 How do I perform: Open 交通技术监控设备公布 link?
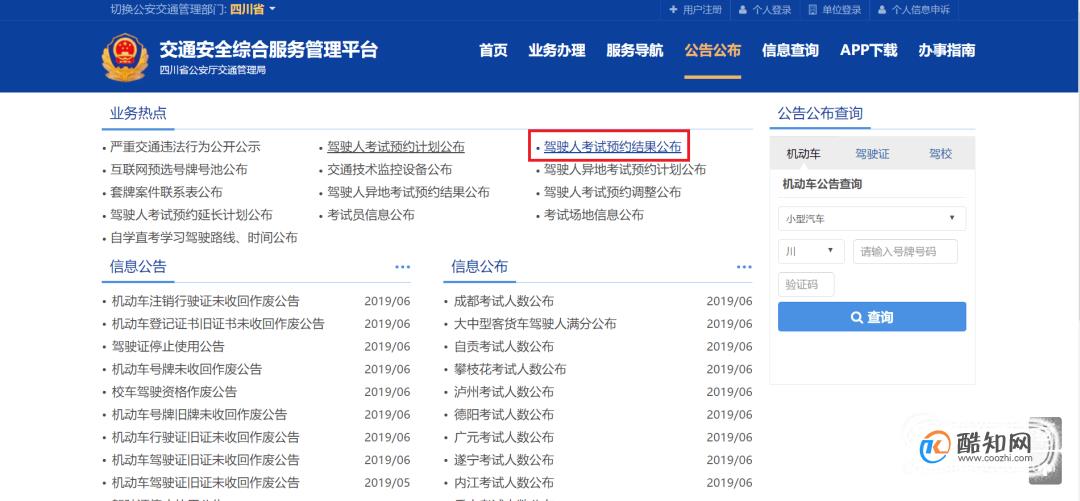[x=389, y=170]
